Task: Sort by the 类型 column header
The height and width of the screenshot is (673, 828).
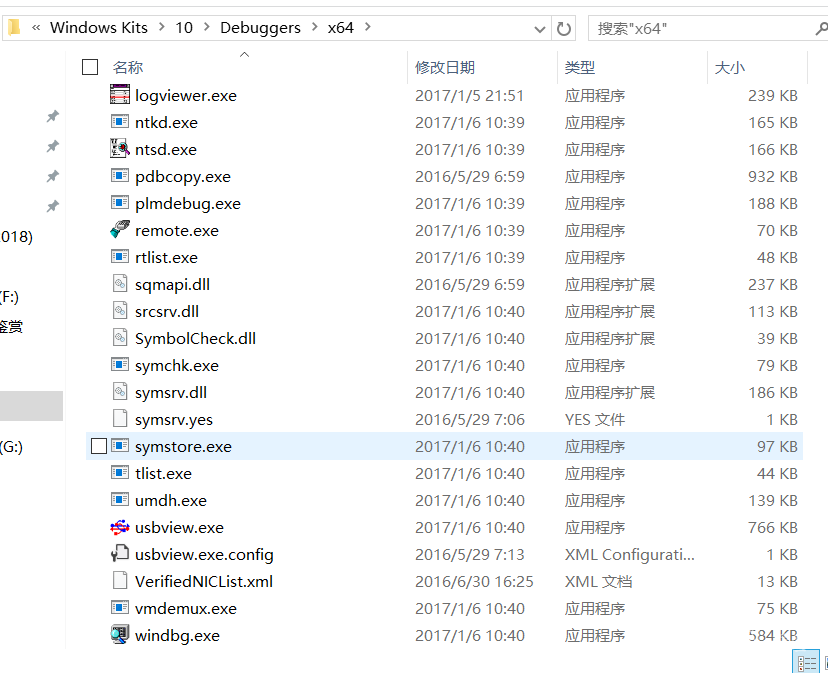Action: coord(580,67)
